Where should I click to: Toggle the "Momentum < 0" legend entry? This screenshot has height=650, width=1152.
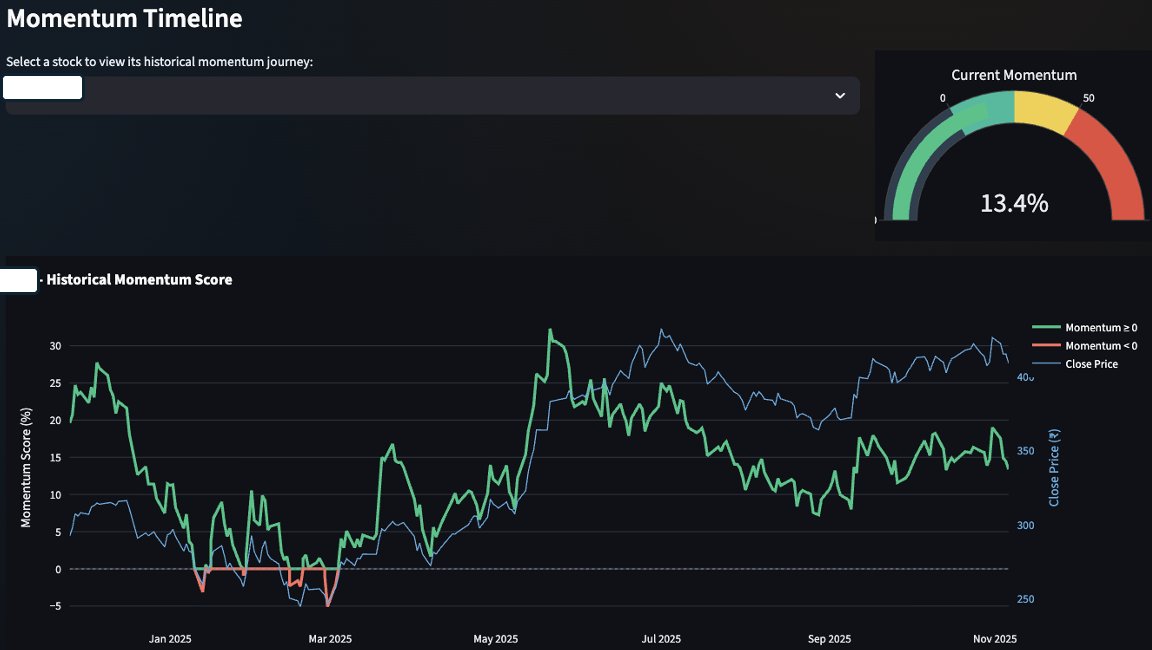1096,345
